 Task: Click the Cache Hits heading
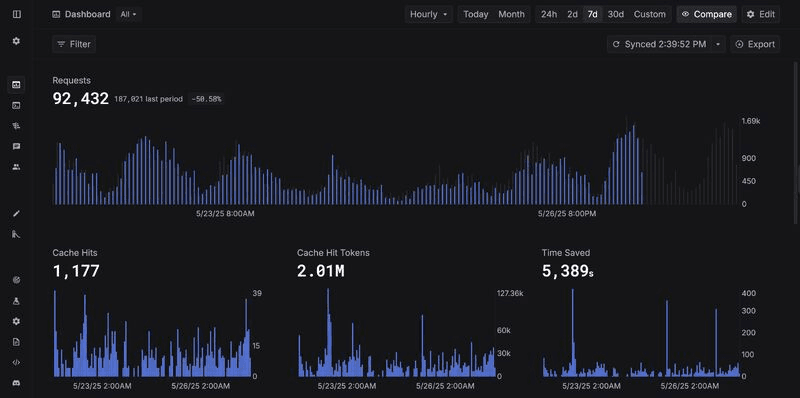click(x=75, y=253)
